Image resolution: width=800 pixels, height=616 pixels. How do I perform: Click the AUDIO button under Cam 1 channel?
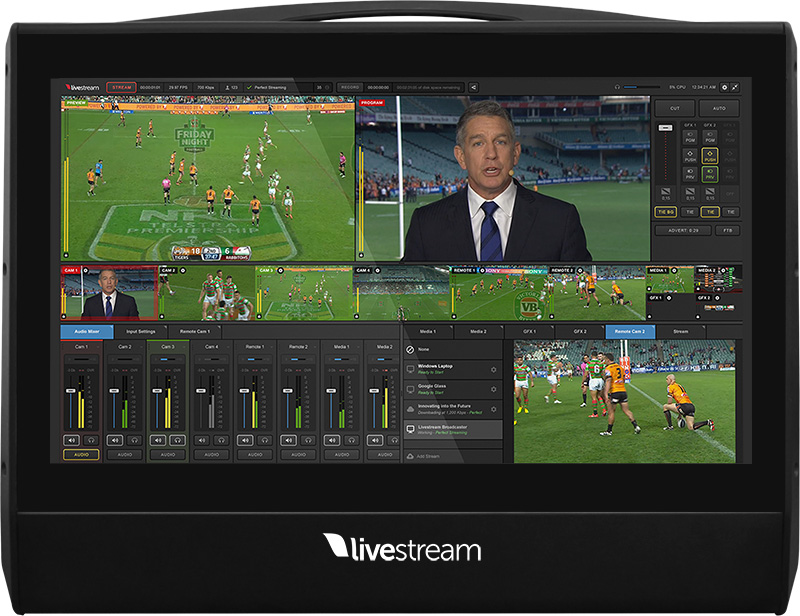[81, 454]
